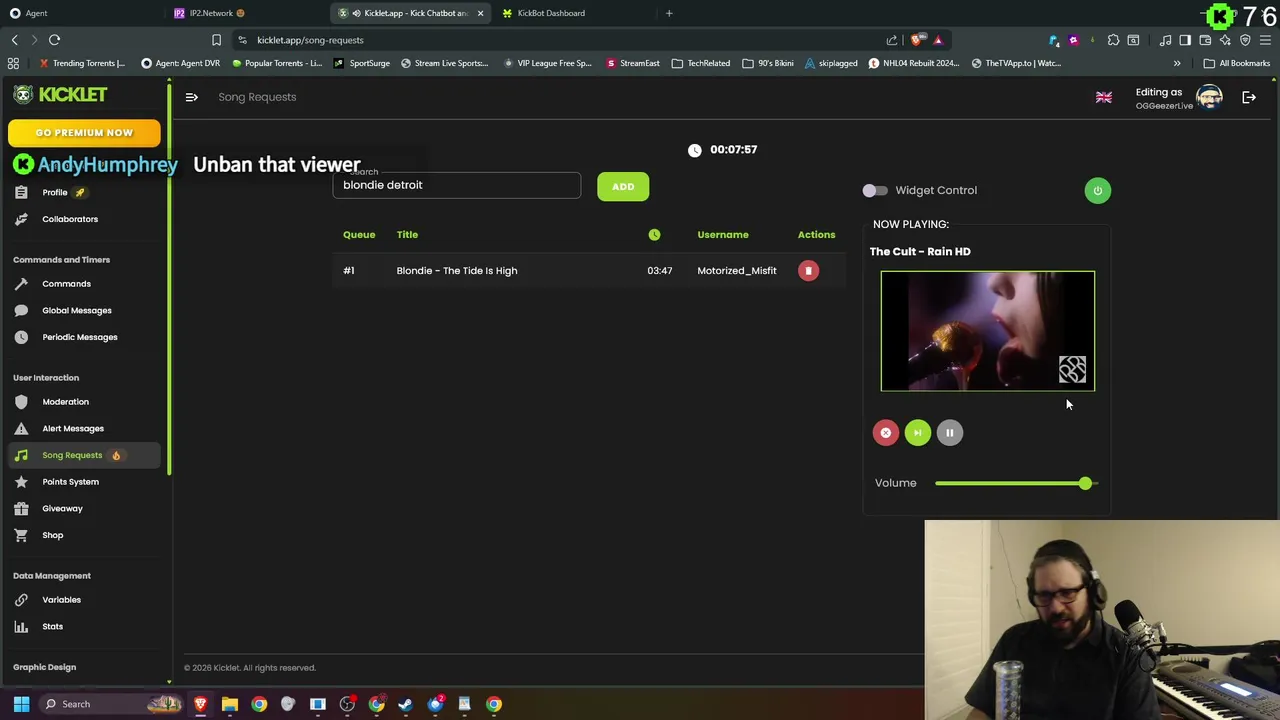This screenshot has height=720, width=1280.
Task: Click Motorized_Misfit username
Action: pyautogui.click(x=737, y=271)
